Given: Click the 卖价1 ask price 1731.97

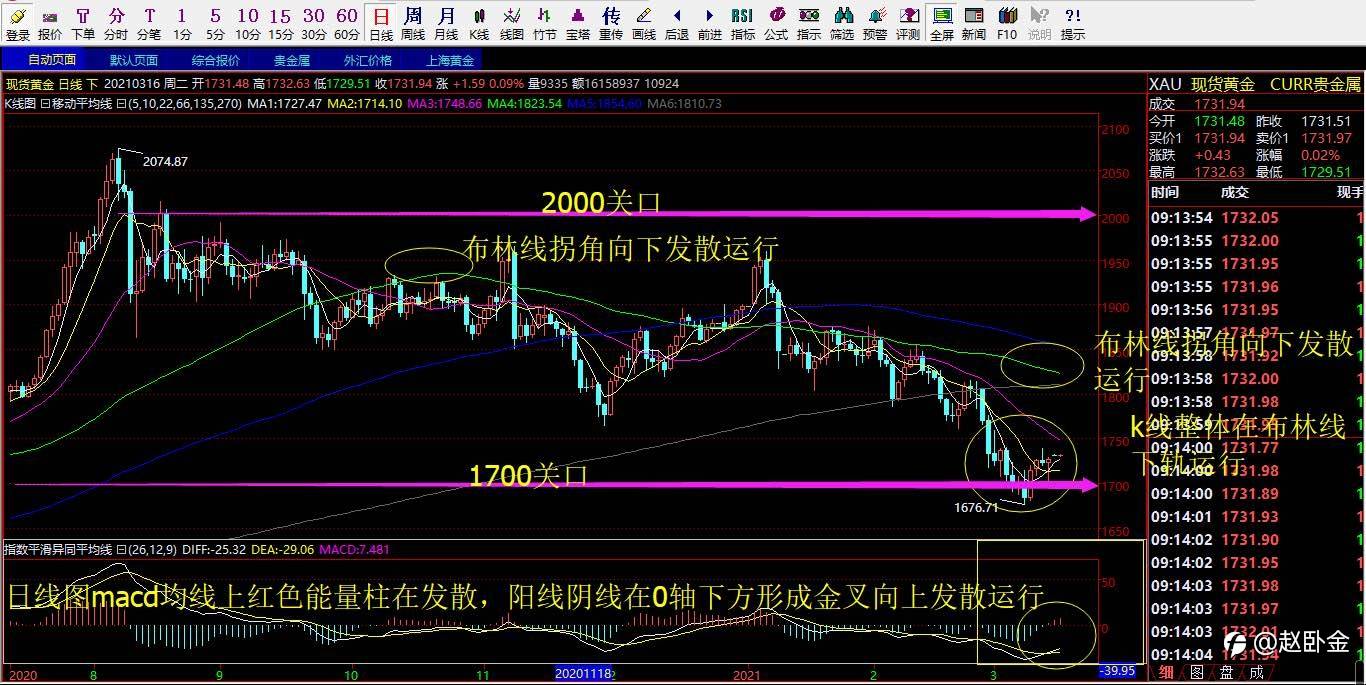Looking at the screenshot, I should (x=1327, y=138).
